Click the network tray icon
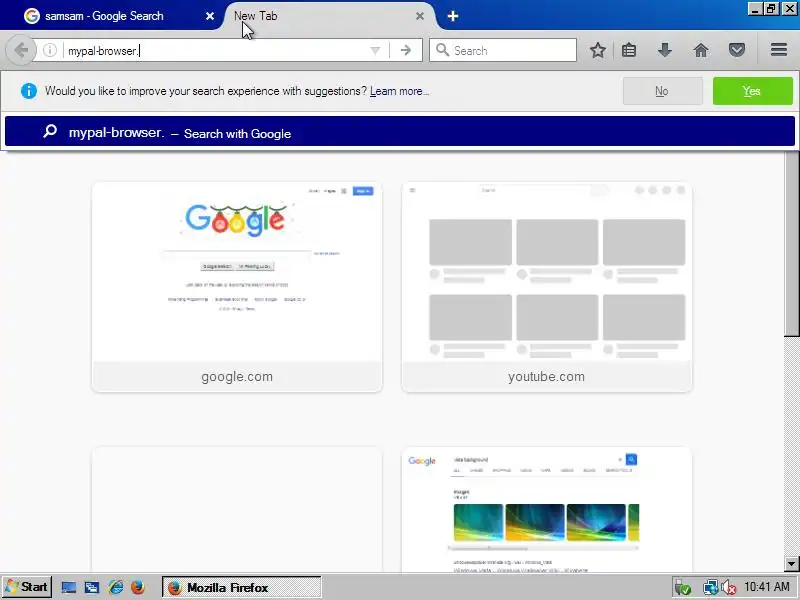Viewport: 800px width, 600px height. (x=710, y=588)
